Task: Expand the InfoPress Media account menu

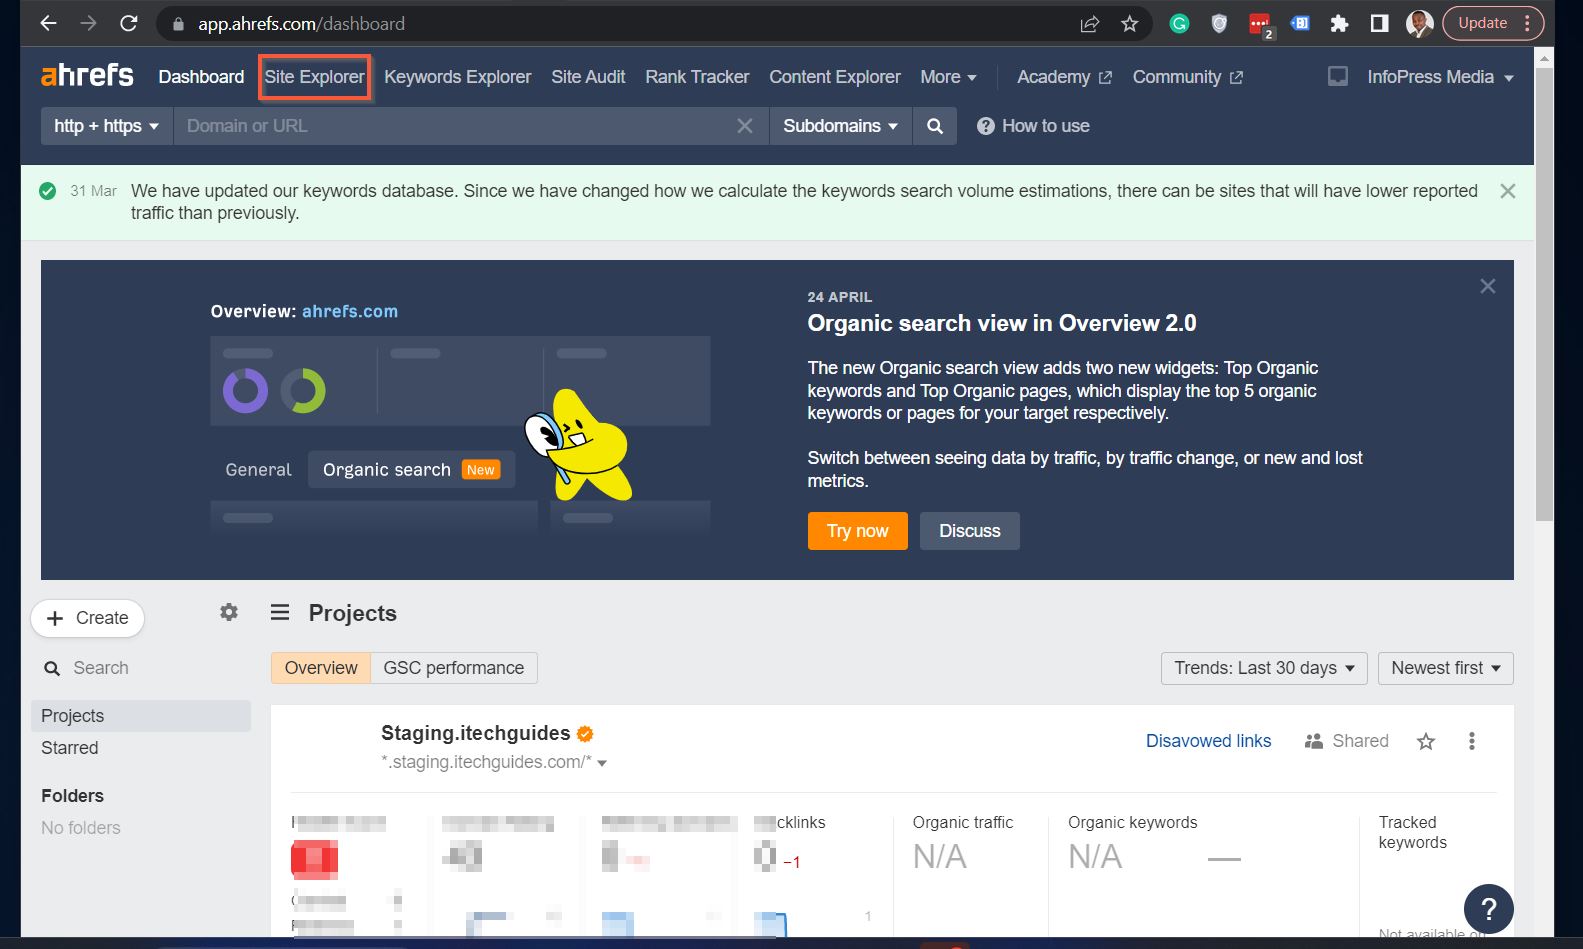Action: click(1440, 77)
